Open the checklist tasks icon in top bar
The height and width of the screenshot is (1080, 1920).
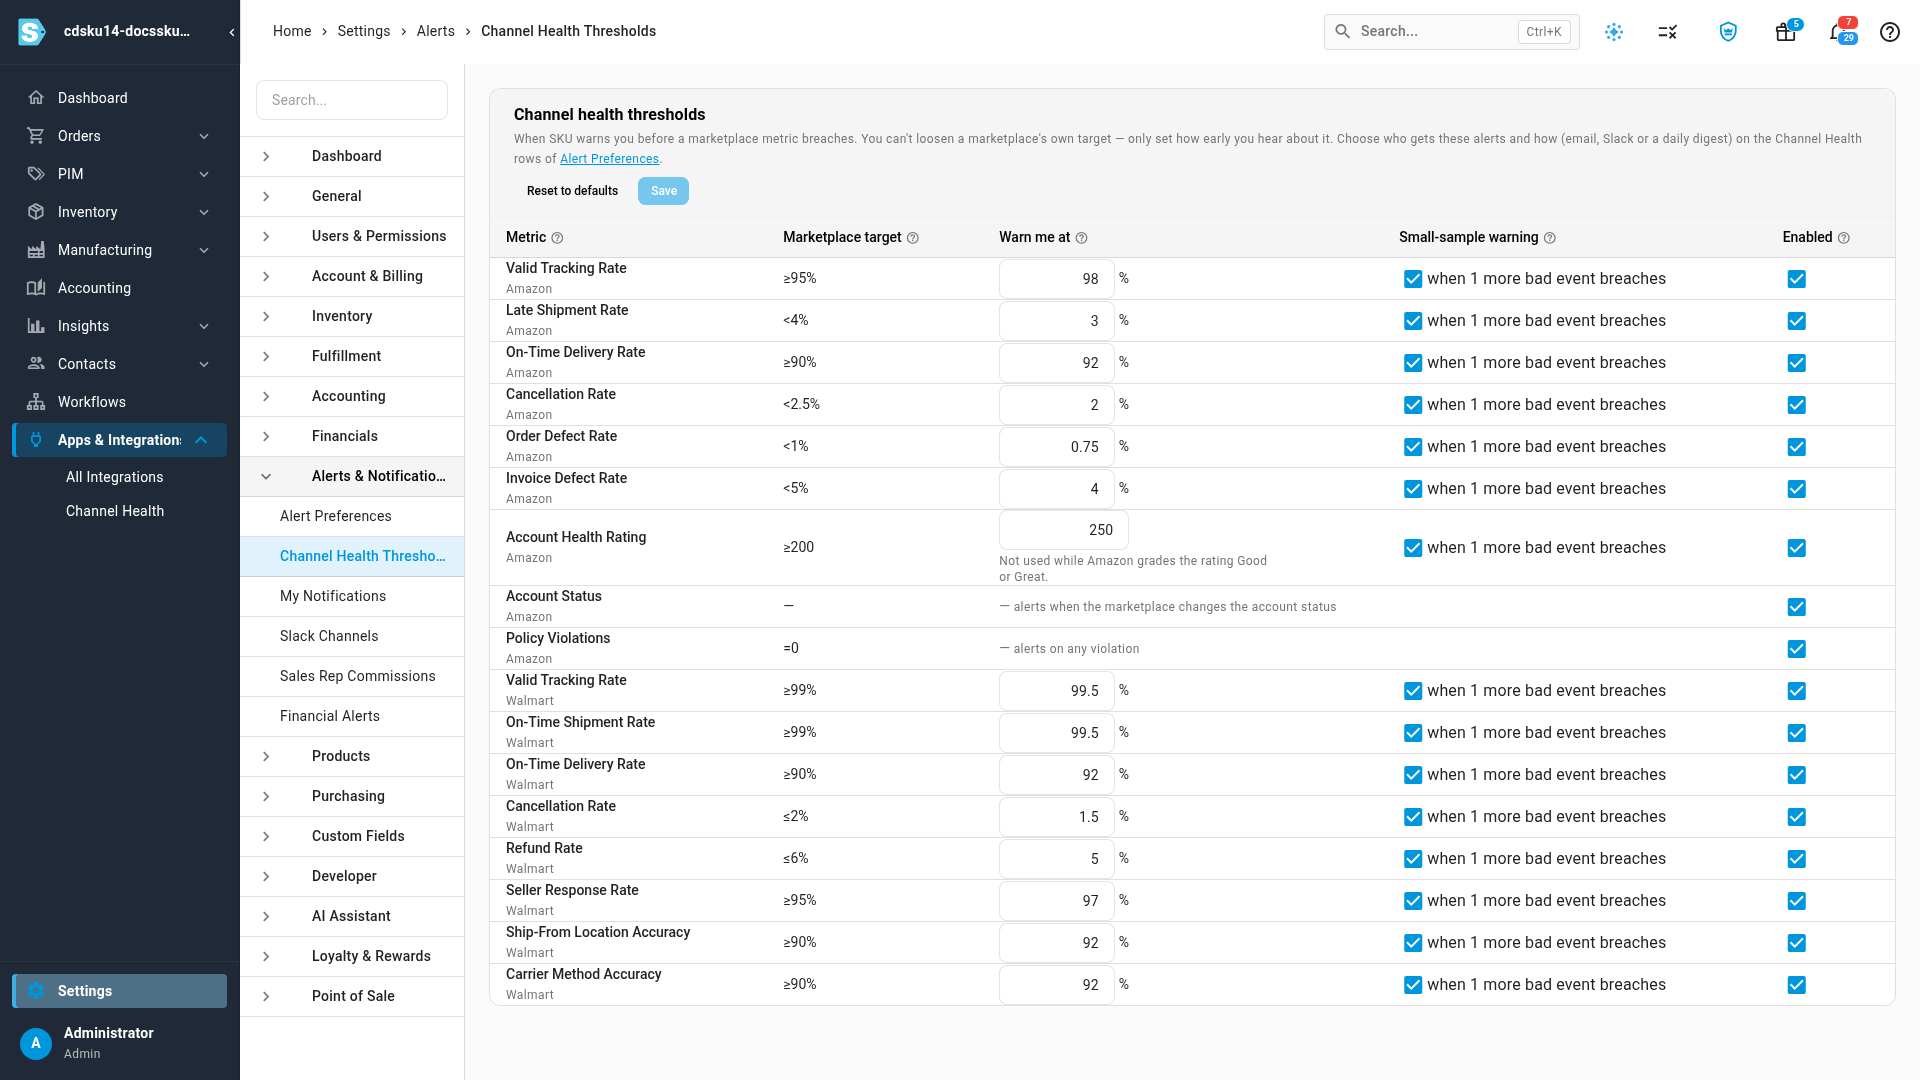[1667, 32]
